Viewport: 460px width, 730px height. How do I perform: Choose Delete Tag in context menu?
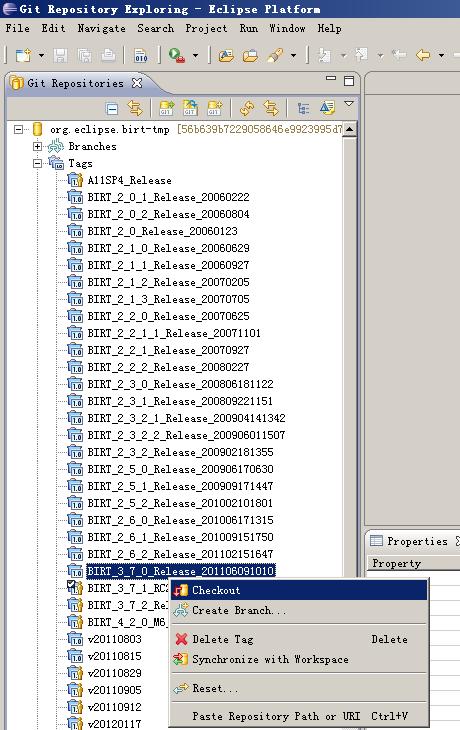coord(299,639)
